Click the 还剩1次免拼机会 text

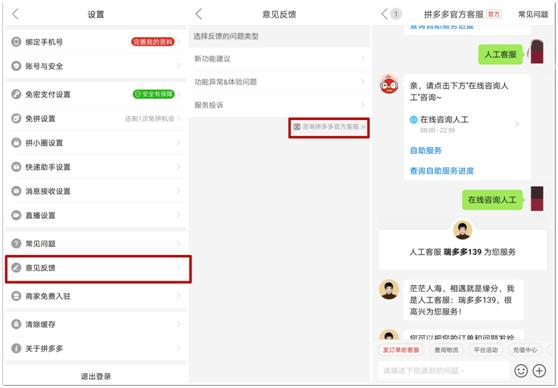(x=149, y=119)
